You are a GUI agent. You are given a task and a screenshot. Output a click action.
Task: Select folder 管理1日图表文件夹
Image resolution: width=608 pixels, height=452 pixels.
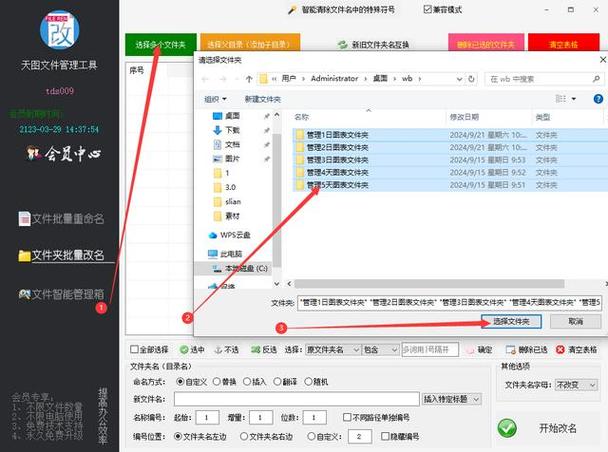click(x=337, y=135)
